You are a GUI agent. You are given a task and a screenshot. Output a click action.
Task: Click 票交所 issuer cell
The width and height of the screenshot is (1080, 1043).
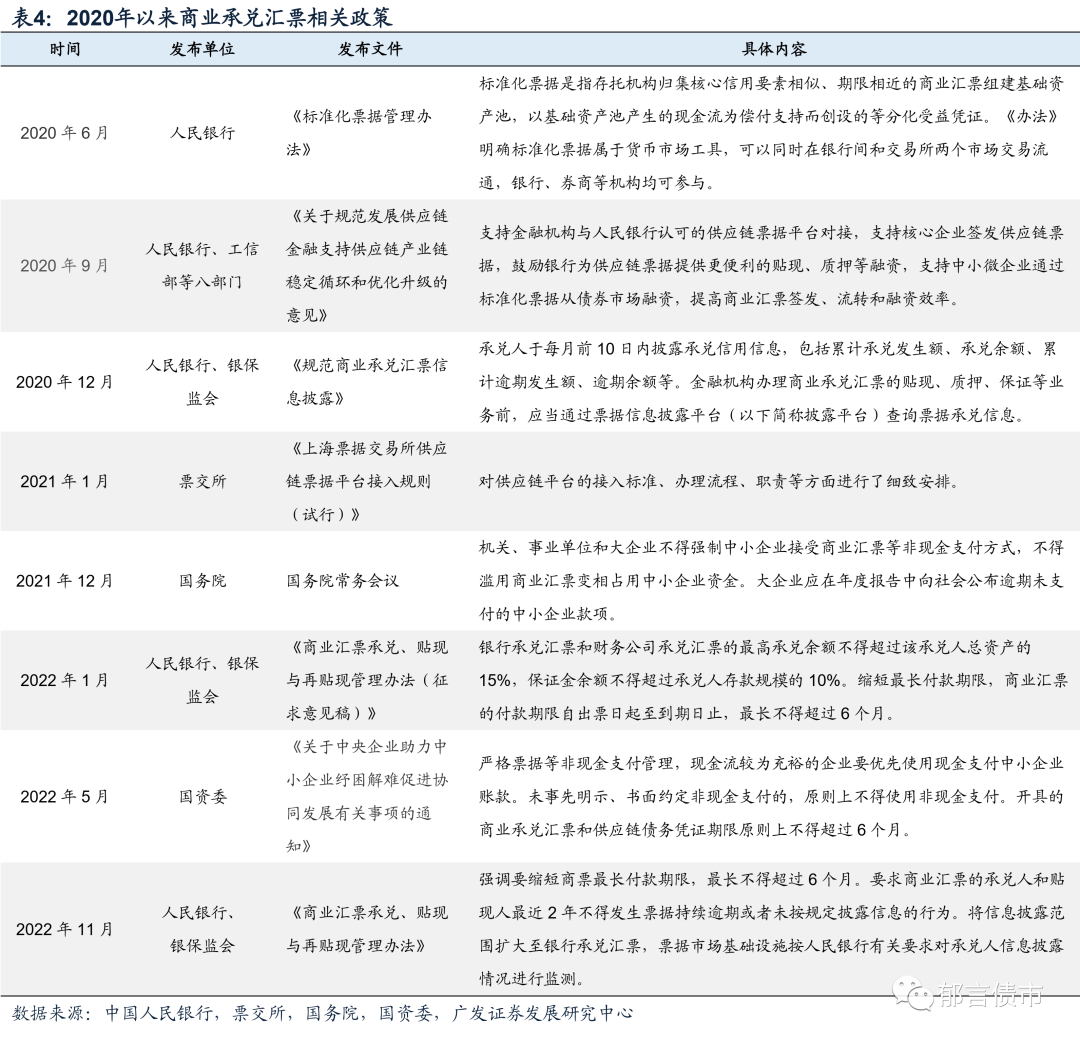(202, 482)
